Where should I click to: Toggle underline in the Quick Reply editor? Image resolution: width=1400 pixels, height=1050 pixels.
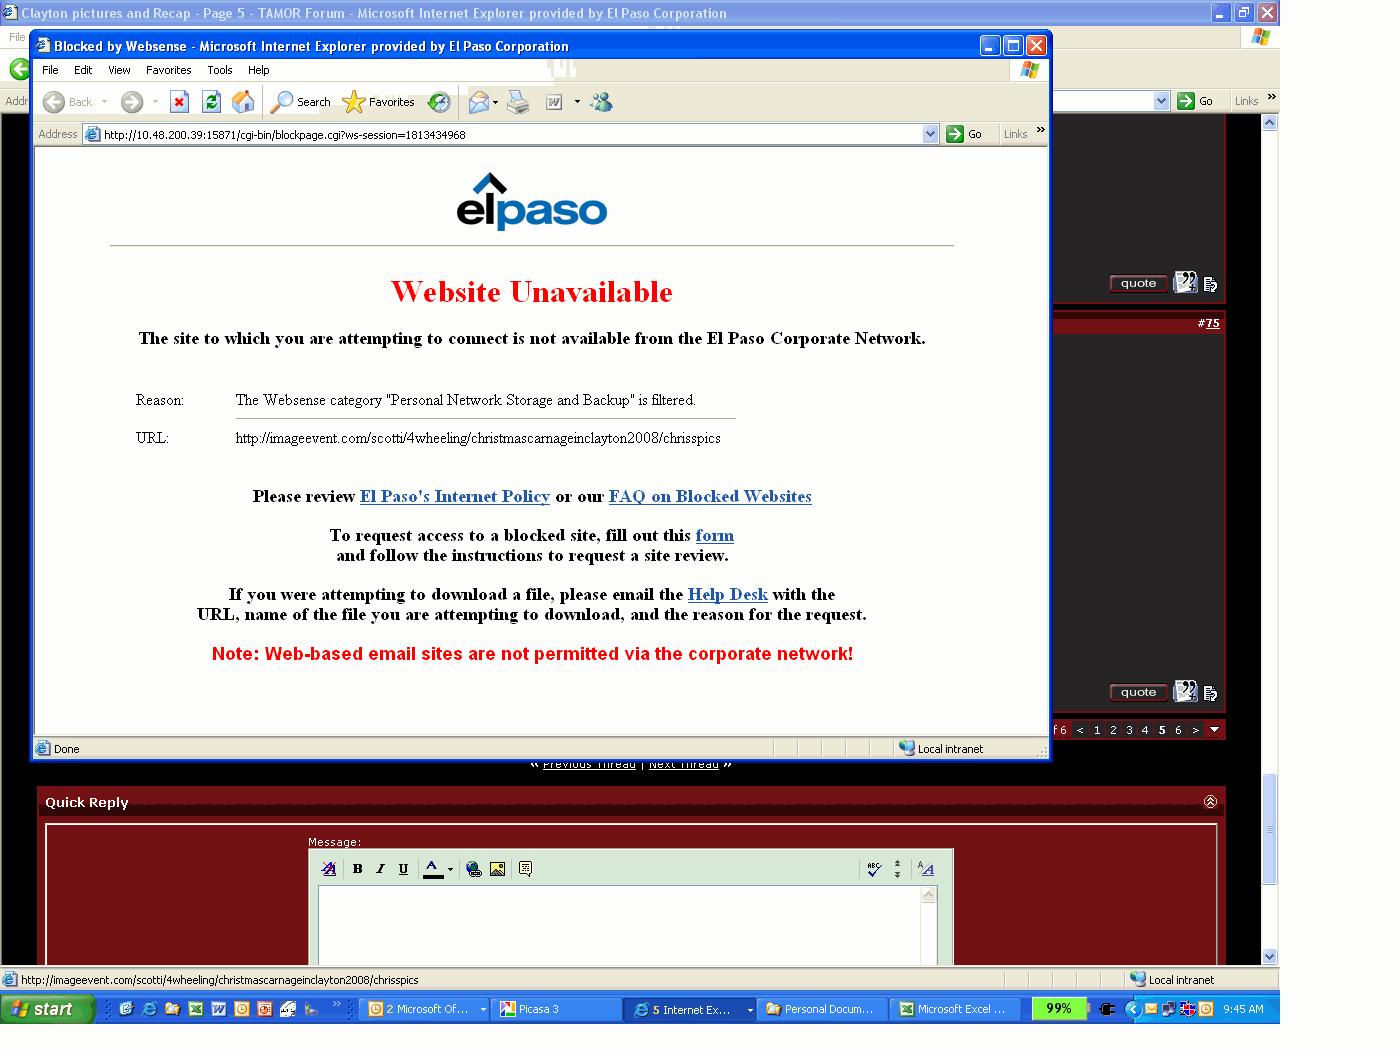coord(403,869)
